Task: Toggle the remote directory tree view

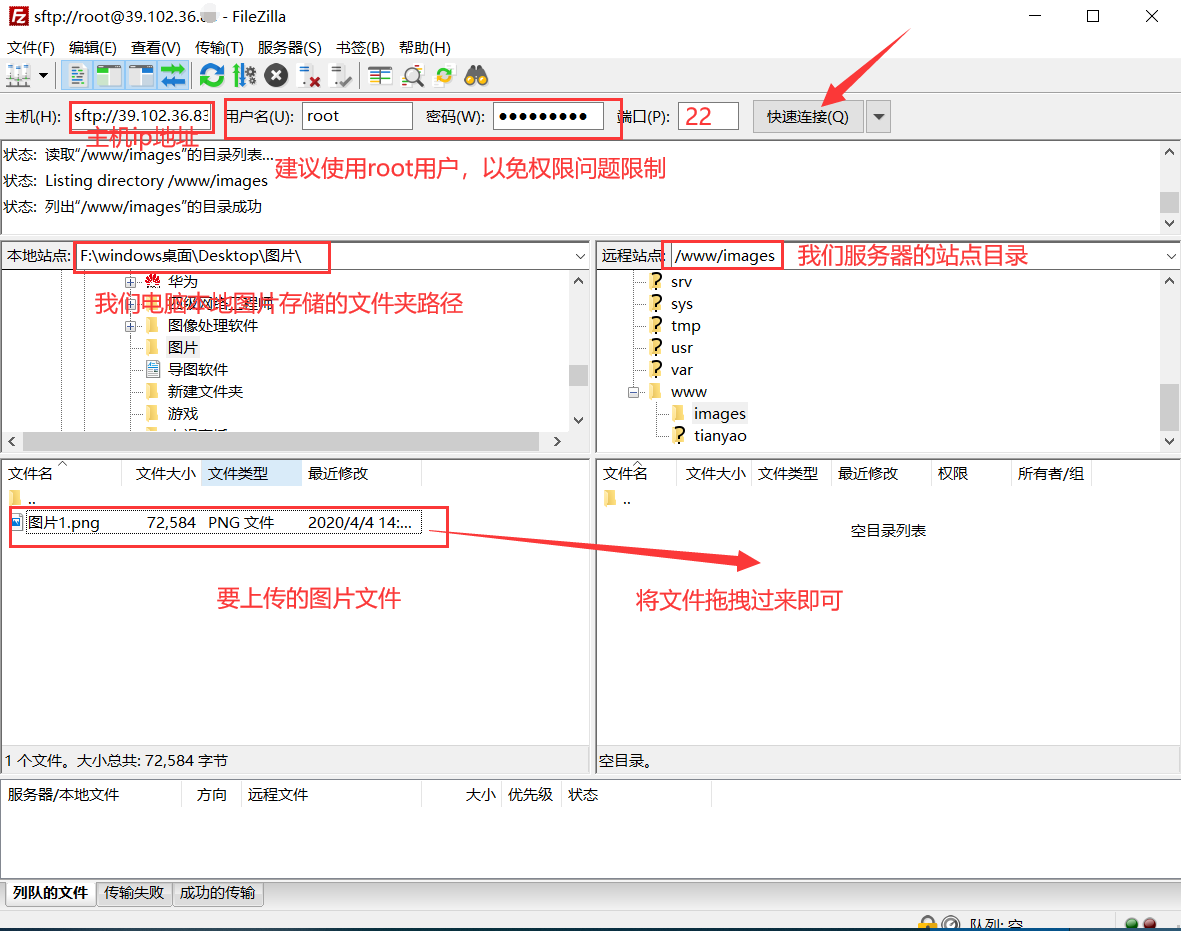Action: coord(141,75)
